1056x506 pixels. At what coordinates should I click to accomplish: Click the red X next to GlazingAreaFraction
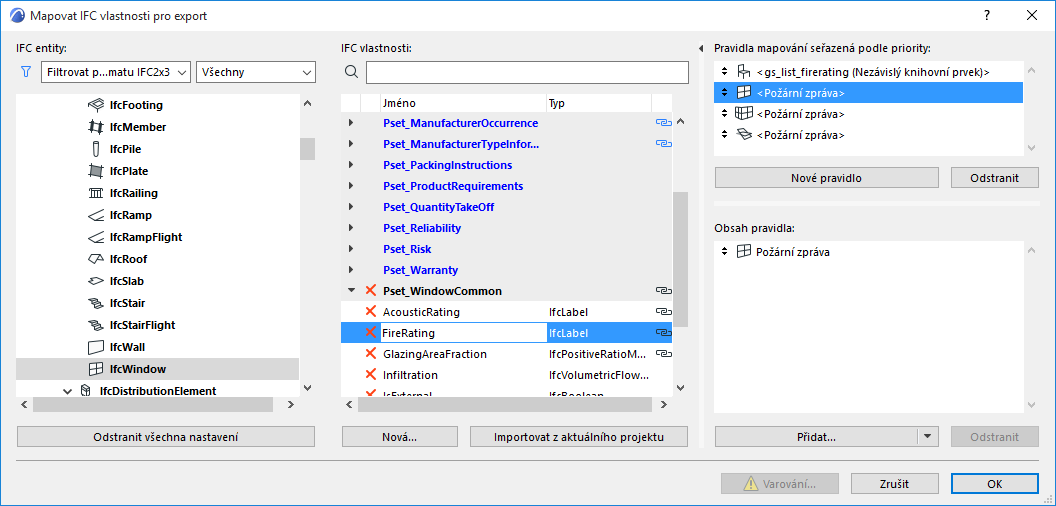coord(370,353)
